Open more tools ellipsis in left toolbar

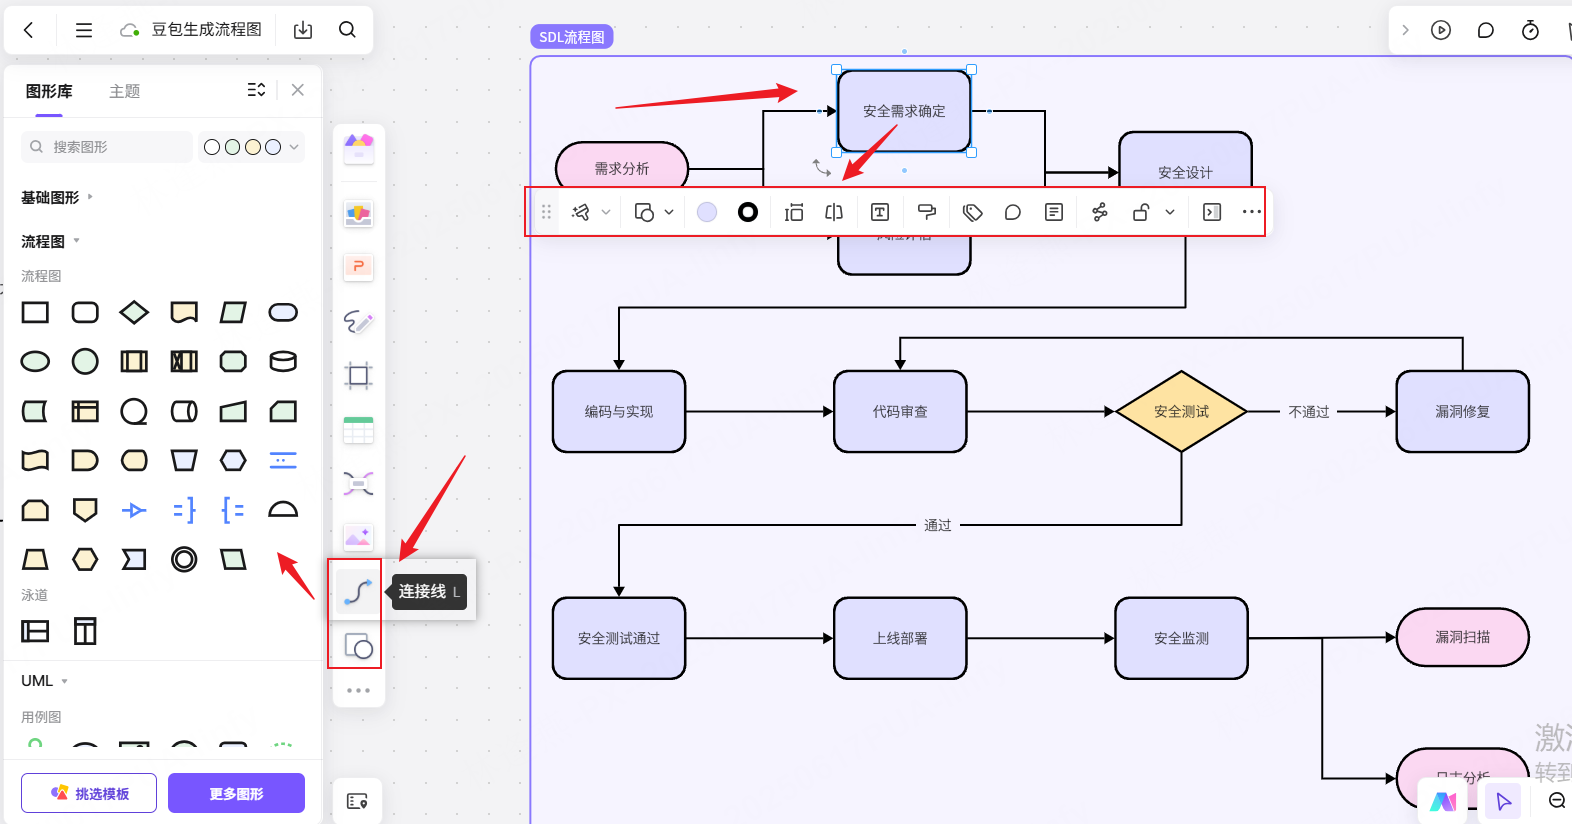tap(358, 690)
